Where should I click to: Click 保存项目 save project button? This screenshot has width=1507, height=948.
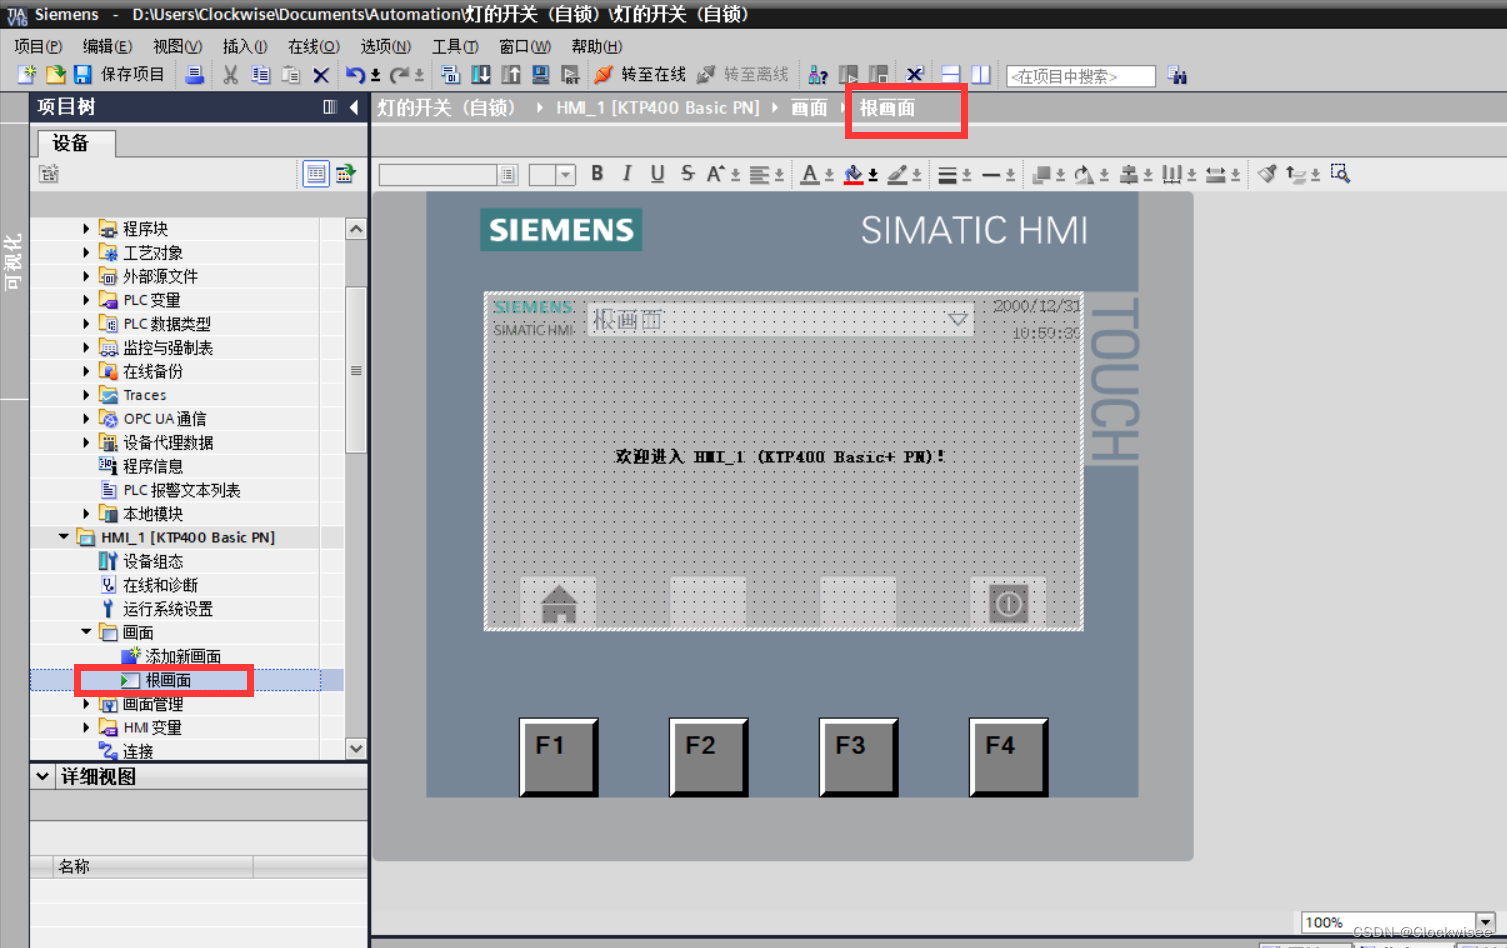tap(119, 75)
